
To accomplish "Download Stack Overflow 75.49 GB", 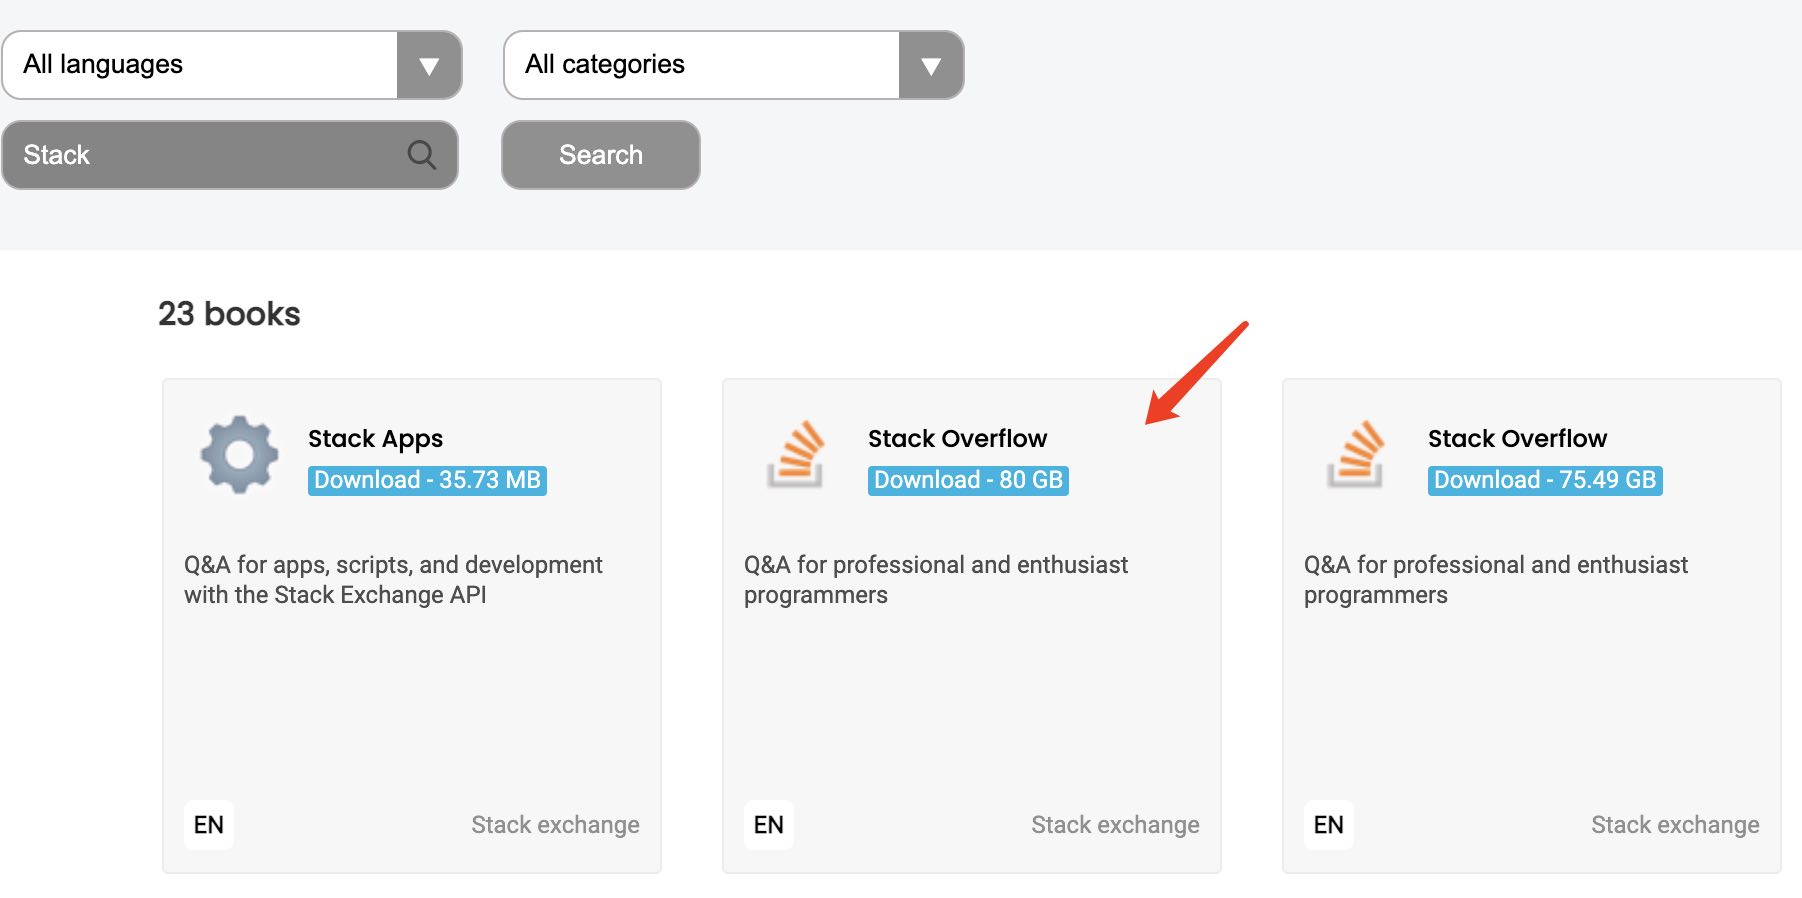I will pyautogui.click(x=1545, y=480).
